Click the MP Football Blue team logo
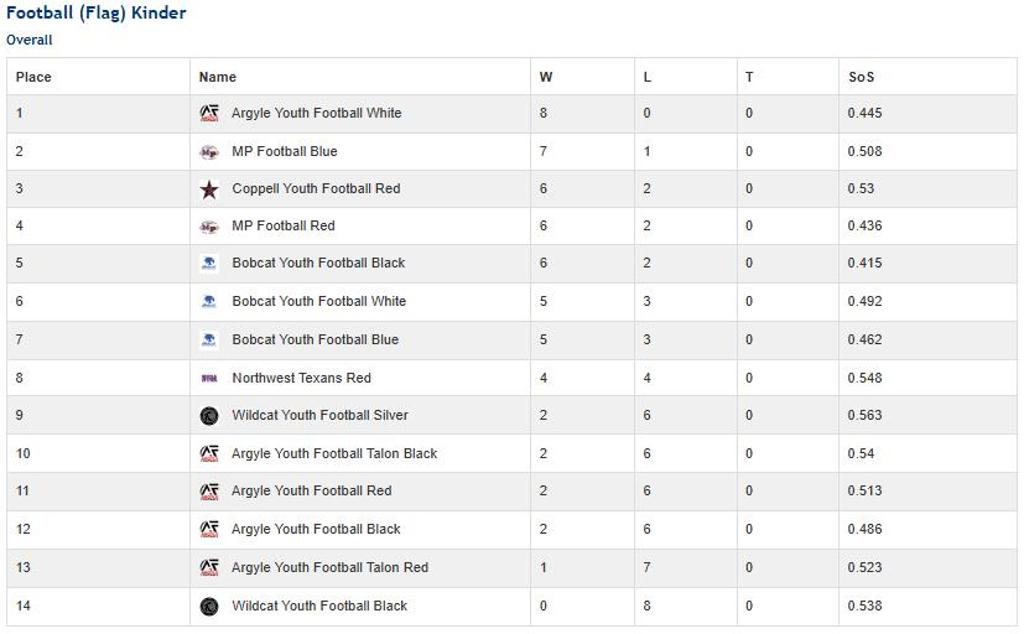The width and height of the screenshot is (1024, 634). 209,152
